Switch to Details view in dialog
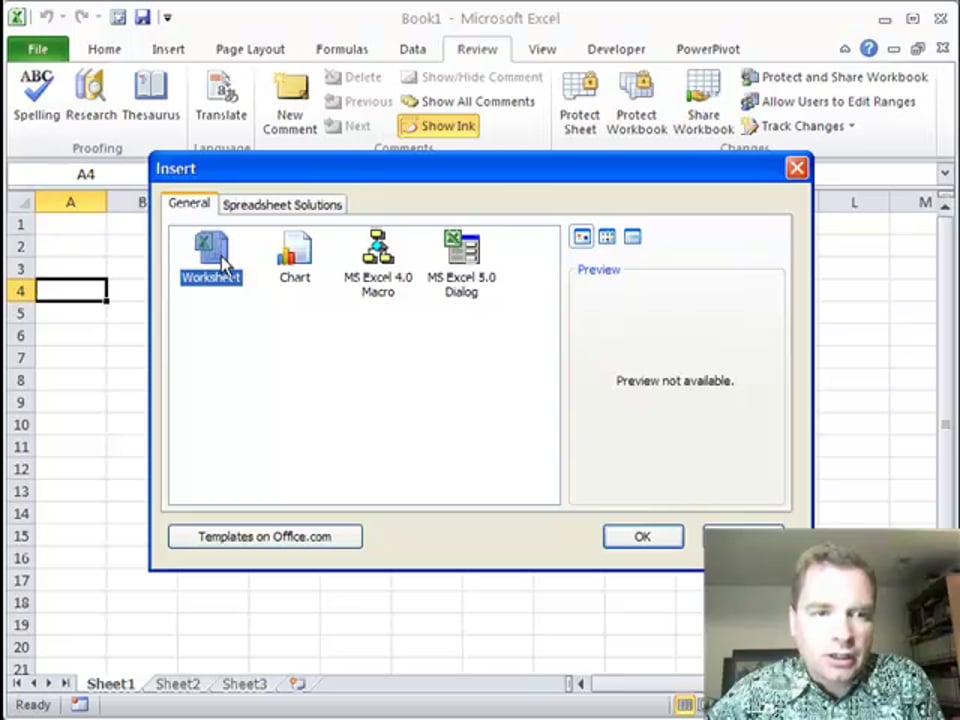This screenshot has width=960, height=720. (x=632, y=236)
